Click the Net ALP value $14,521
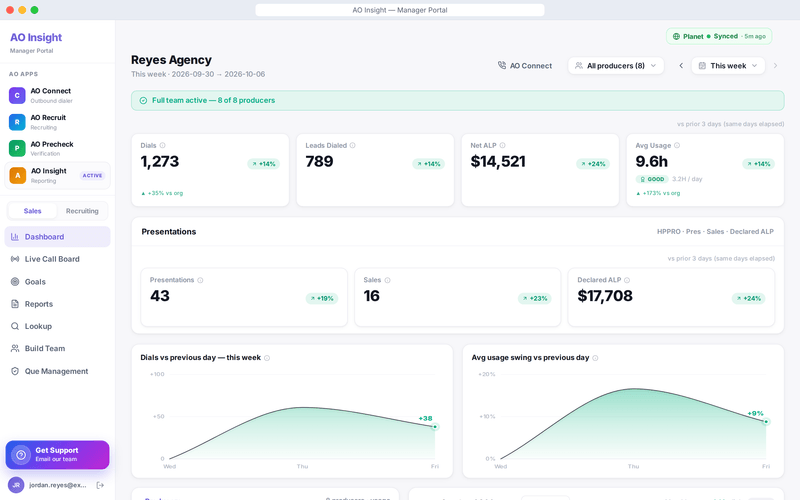 [498, 162]
